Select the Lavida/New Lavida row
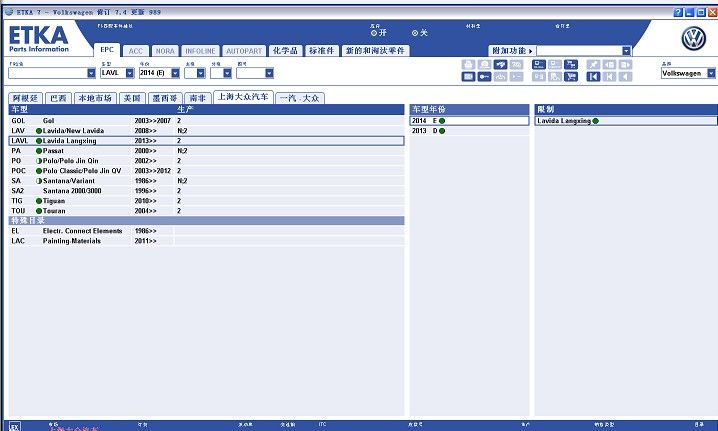The image size is (718, 431). click(x=207, y=131)
